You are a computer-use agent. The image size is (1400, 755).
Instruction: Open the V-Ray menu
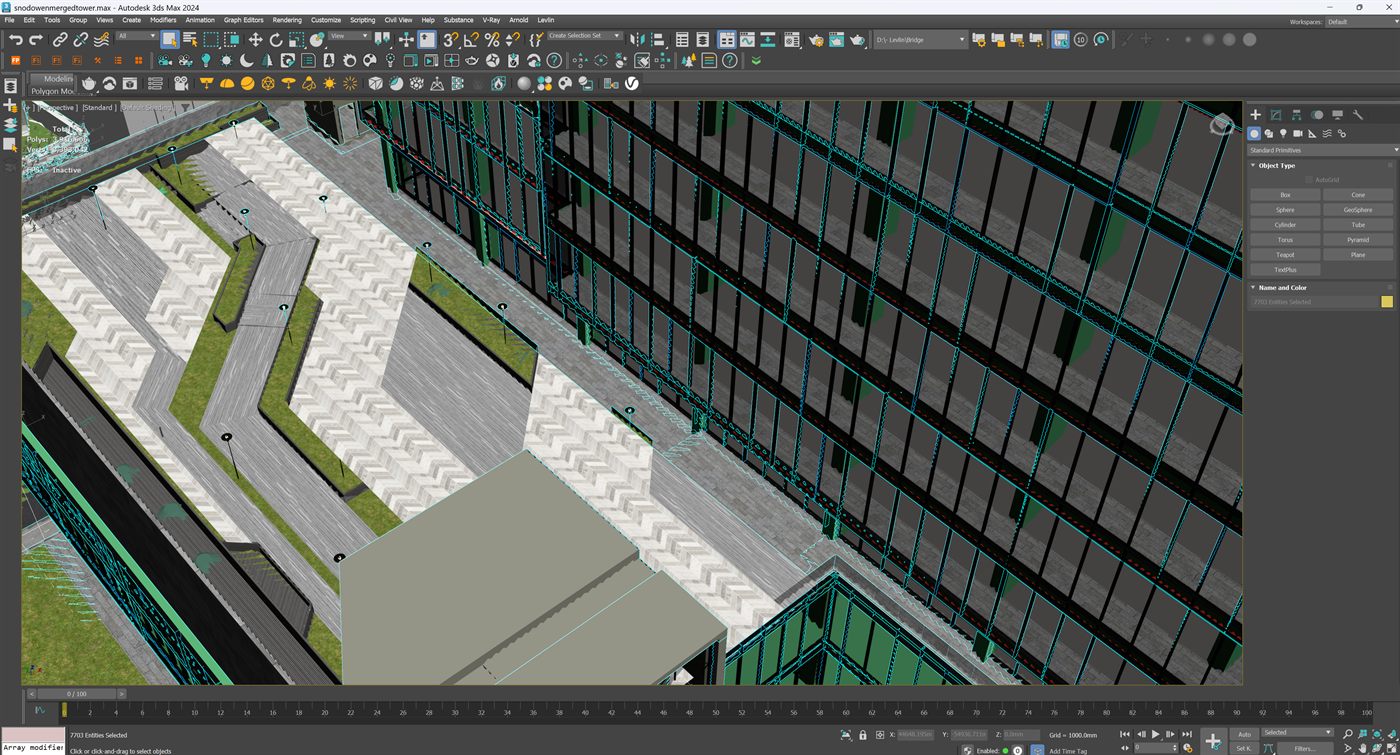[x=491, y=20]
